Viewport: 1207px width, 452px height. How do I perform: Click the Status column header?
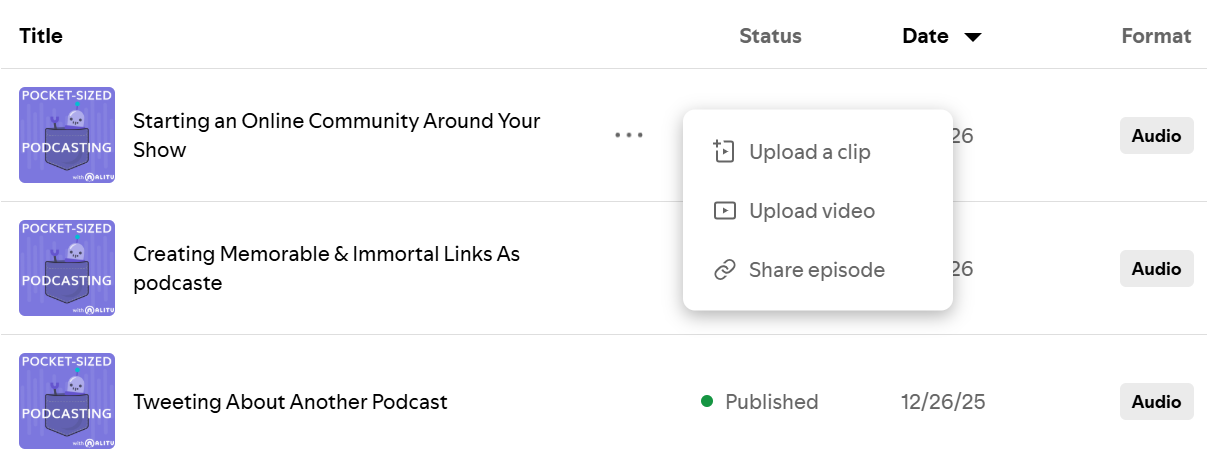[770, 36]
